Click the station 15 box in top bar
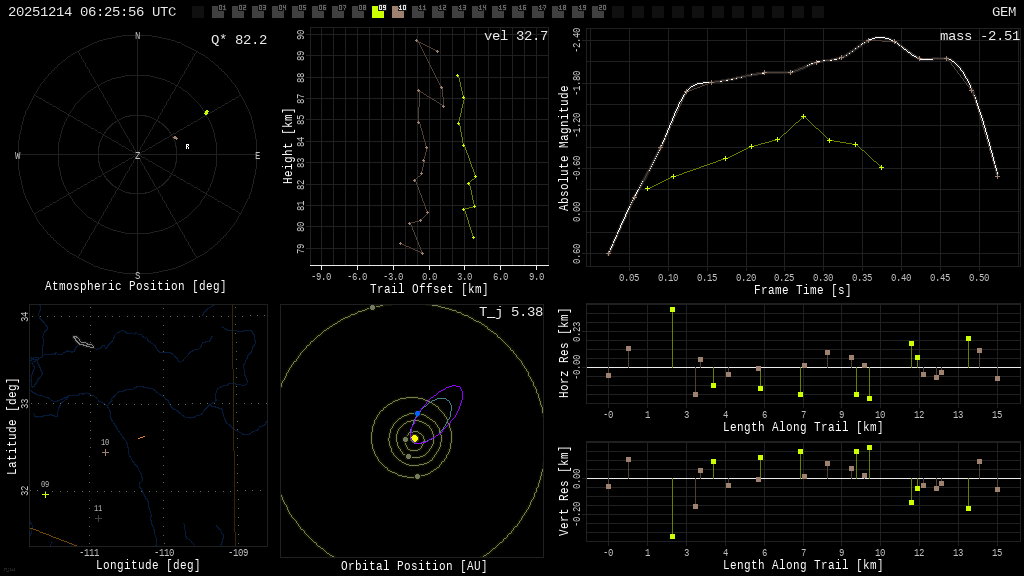The height and width of the screenshot is (576, 1024). pyautogui.click(x=498, y=12)
